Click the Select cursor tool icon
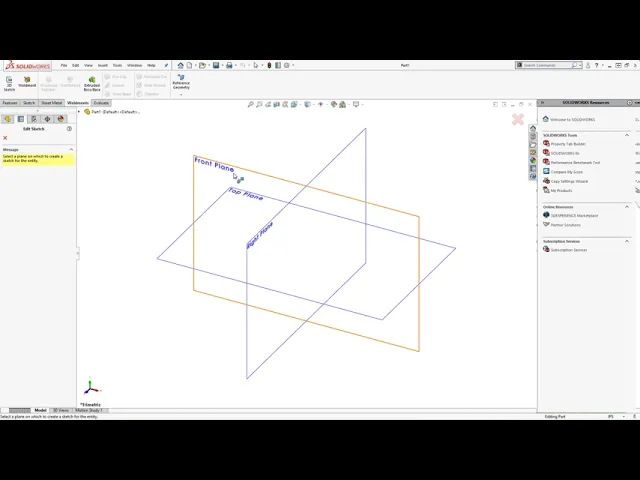This screenshot has height=480, width=640. (256, 65)
